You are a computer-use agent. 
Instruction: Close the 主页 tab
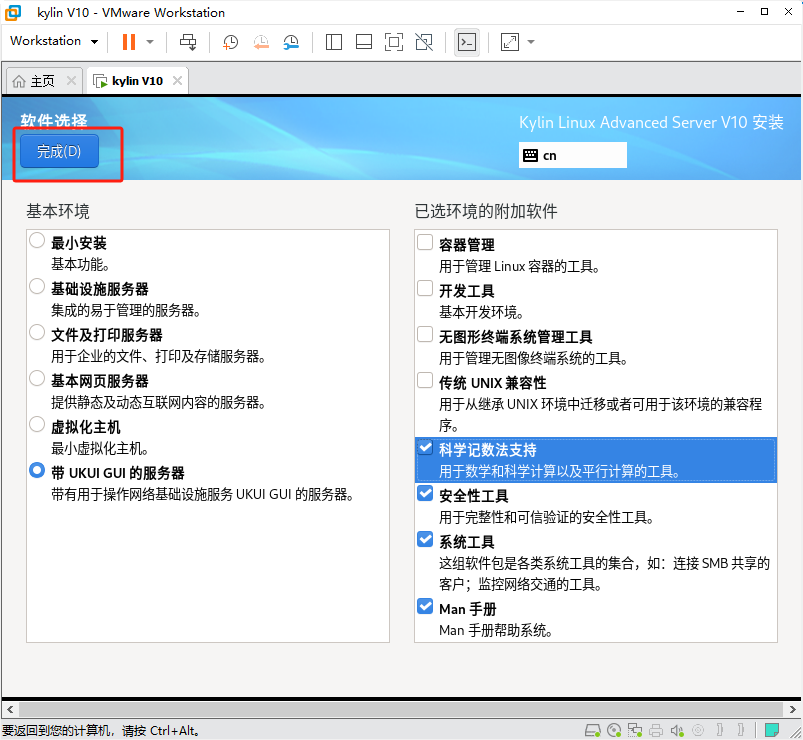(x=71, y=80)
